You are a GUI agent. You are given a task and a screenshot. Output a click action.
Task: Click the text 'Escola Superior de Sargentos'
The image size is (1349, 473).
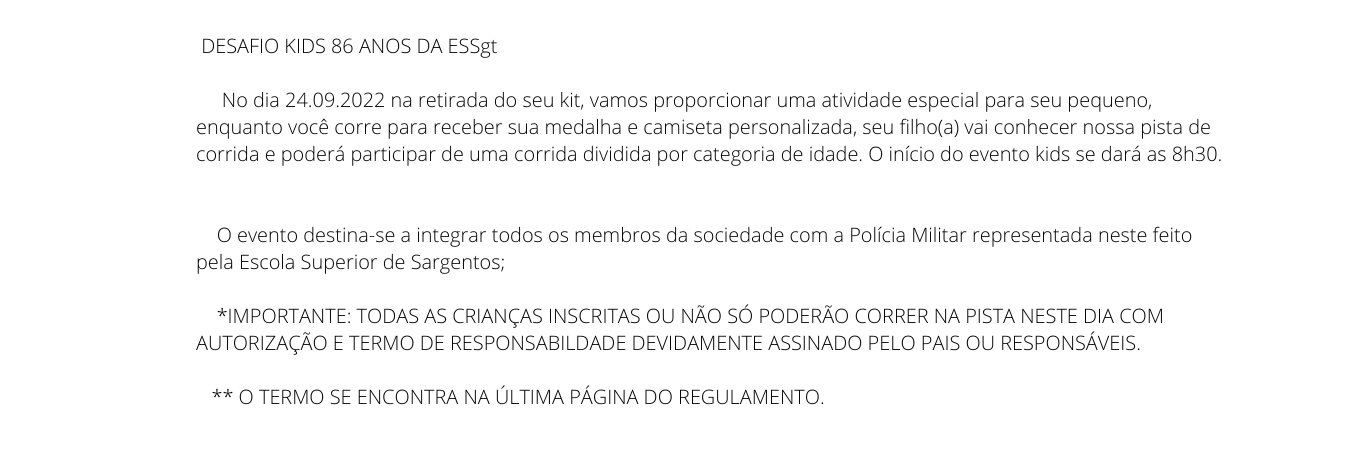click(369, 263)
